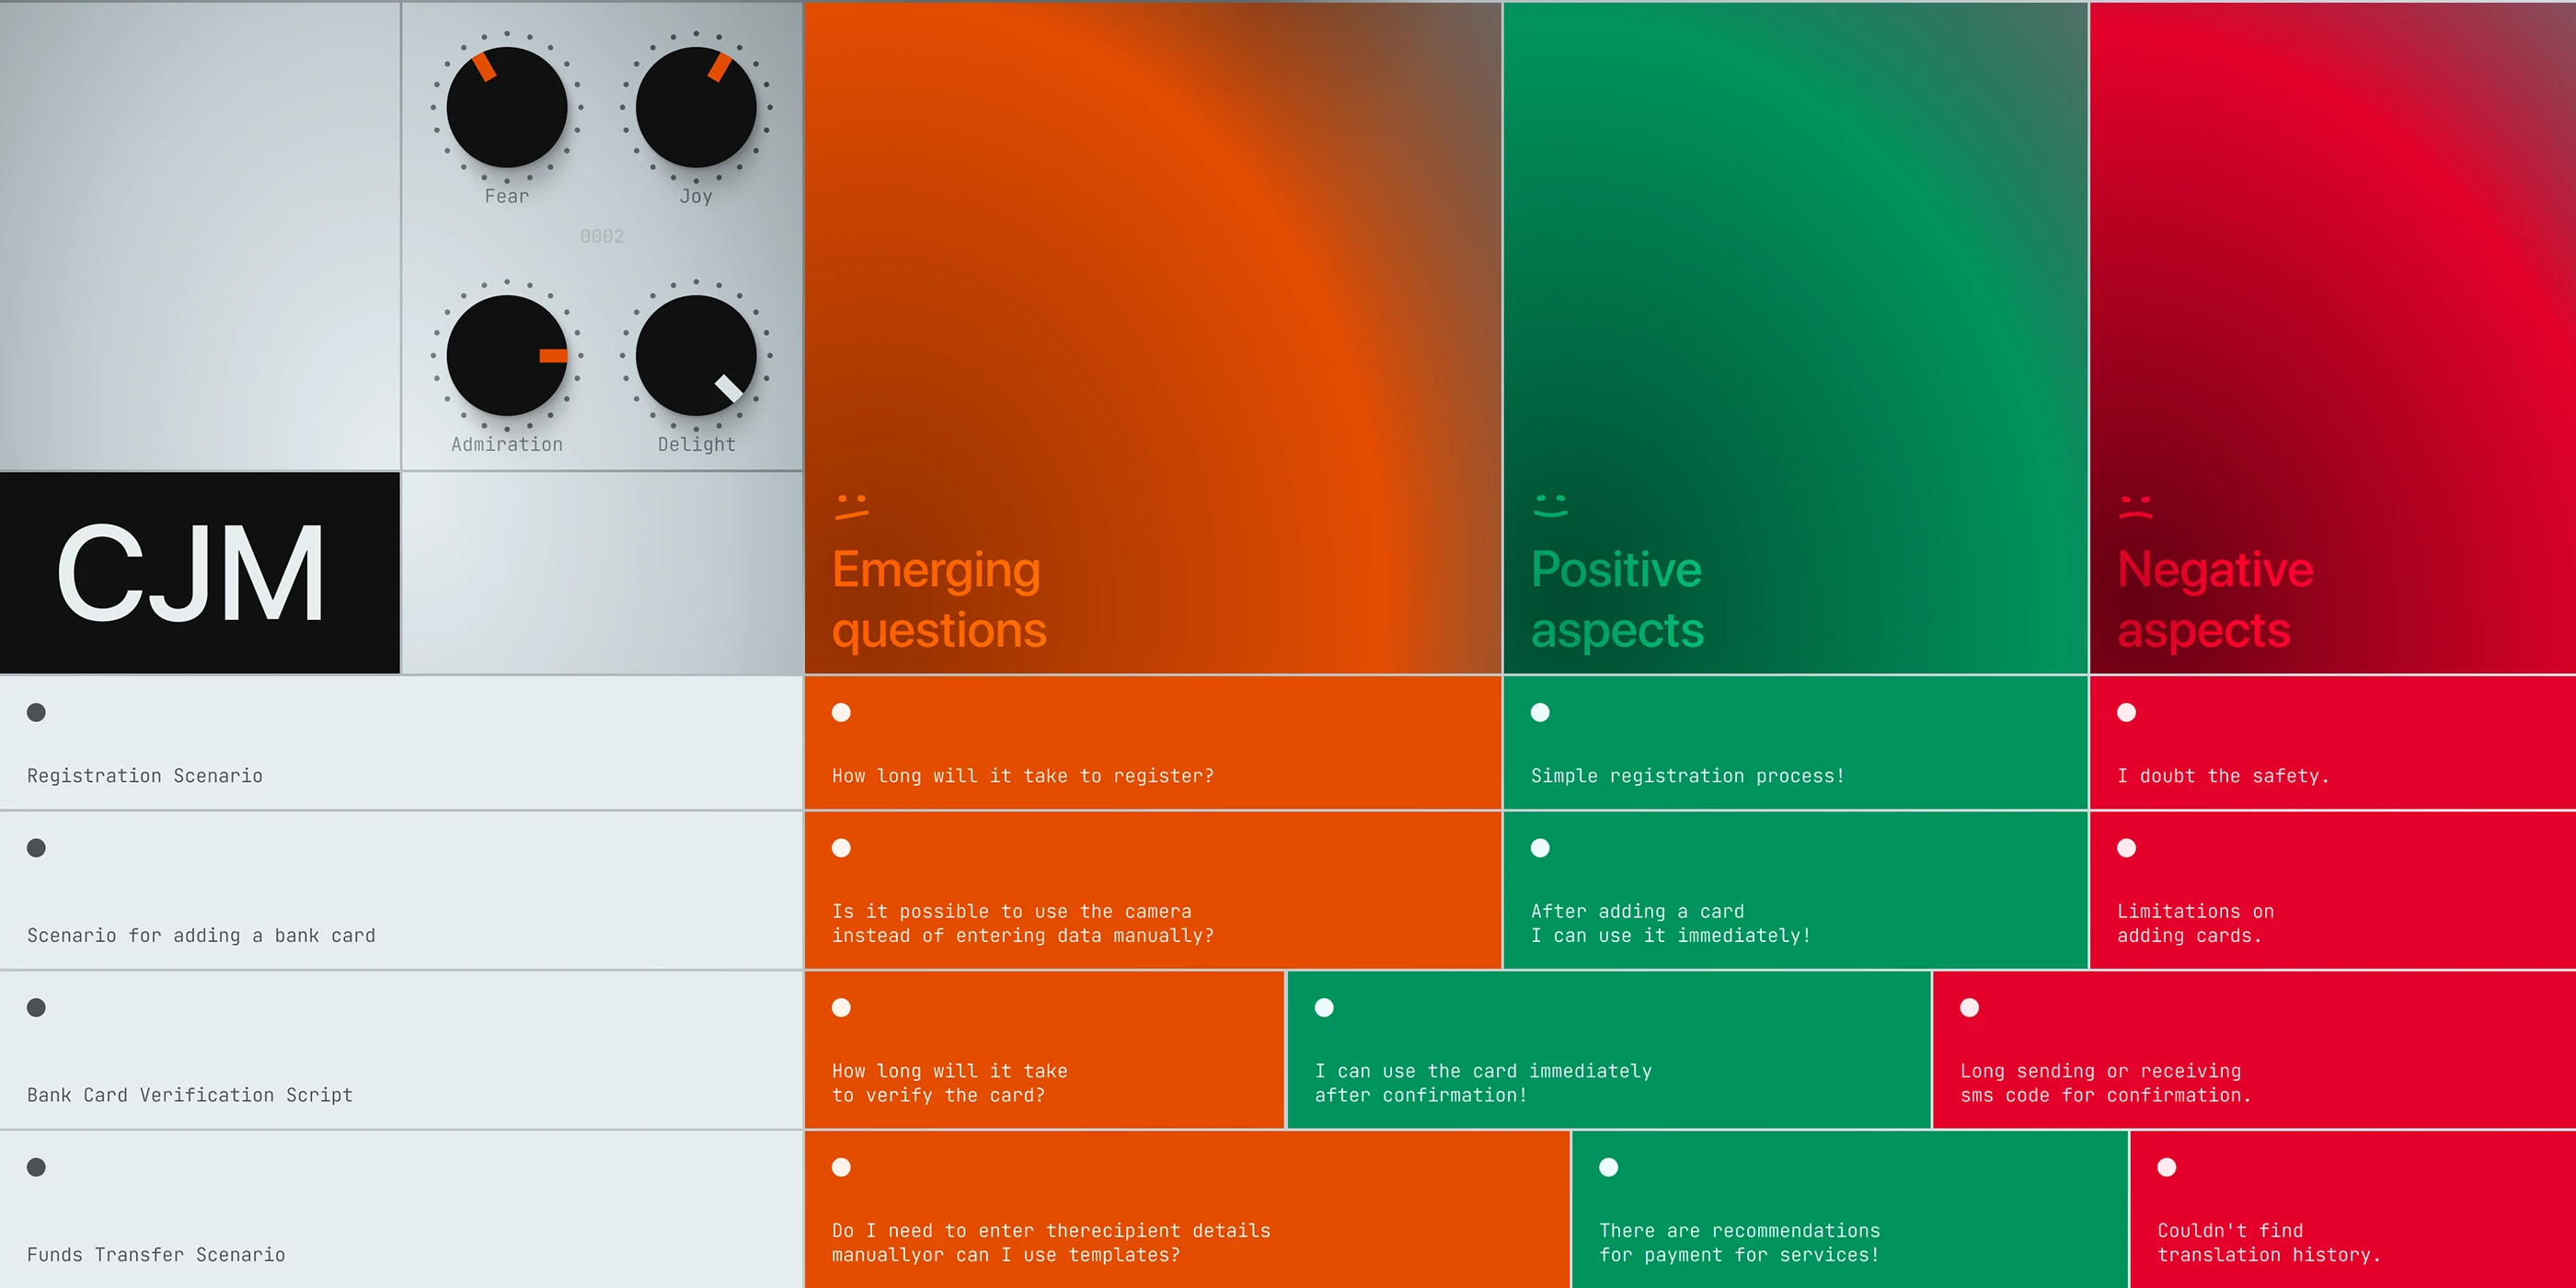Click the Fear dial knob
The image size is (2576, 1288).
(506, 107)
